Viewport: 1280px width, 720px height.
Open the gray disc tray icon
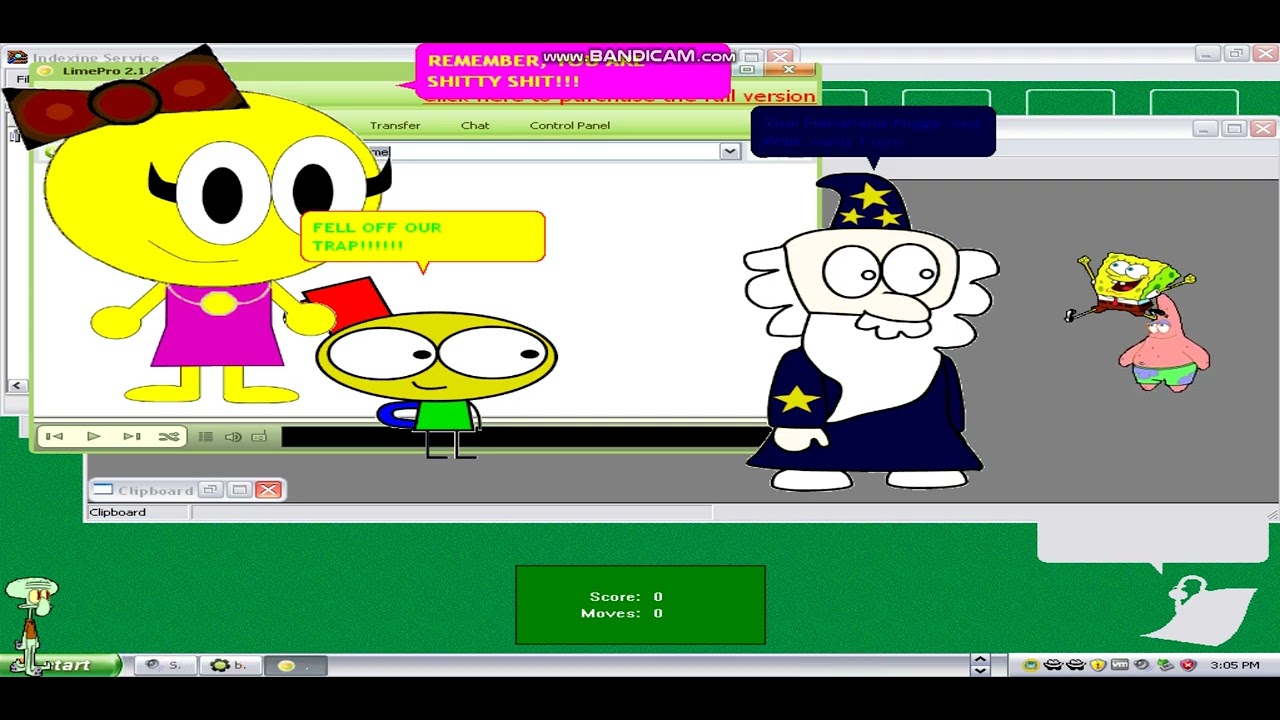pyautogui.click(x=1142, y=665)
